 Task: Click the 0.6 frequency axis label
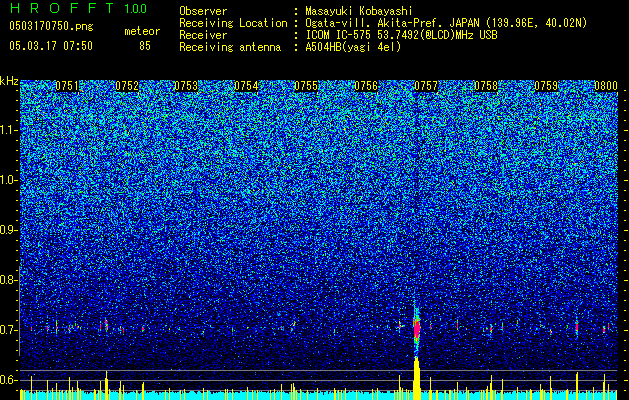point(8,380)
